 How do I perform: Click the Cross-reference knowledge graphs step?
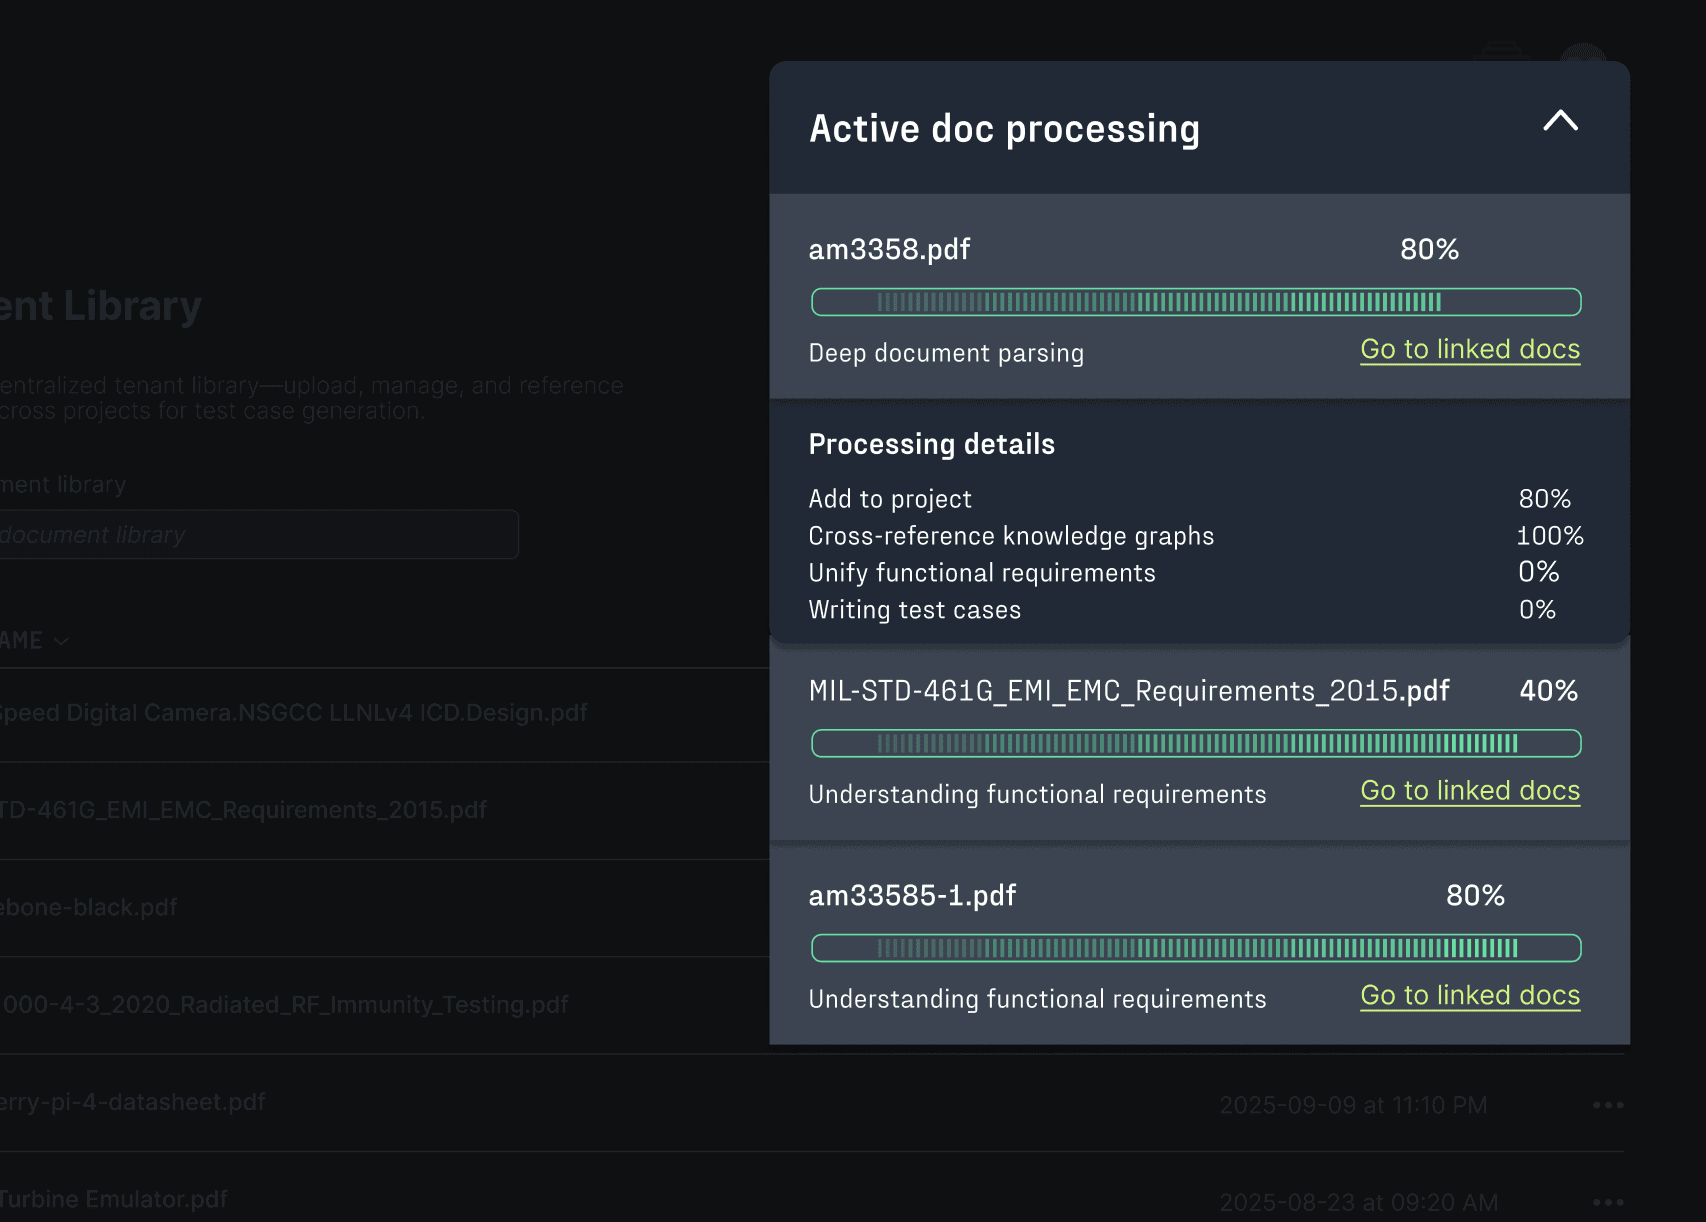coord(1011,536)
